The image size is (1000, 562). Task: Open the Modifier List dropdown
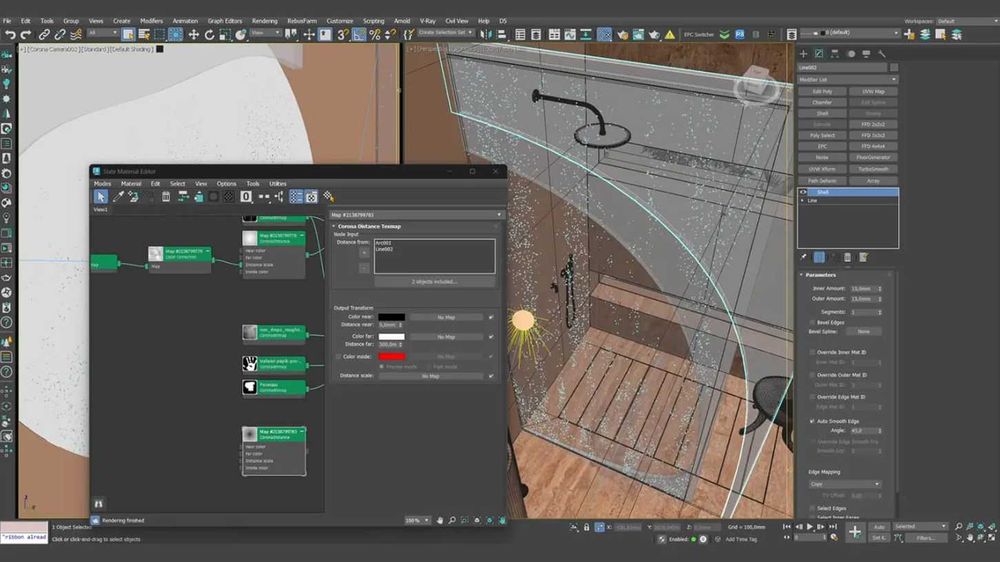[x=848, y=80]
